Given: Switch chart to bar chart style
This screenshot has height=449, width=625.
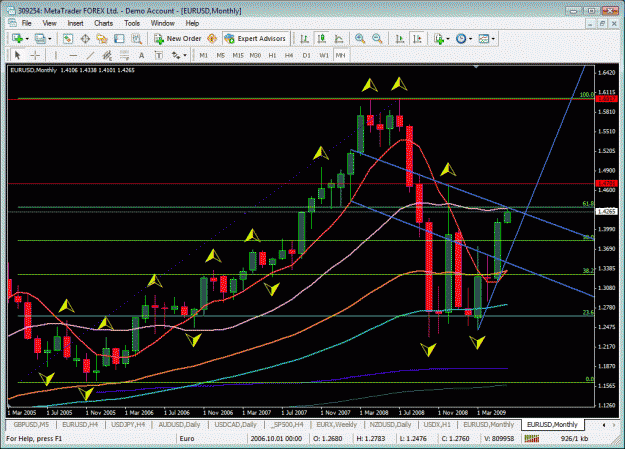Looking at the screenshot, I should 305,39.
